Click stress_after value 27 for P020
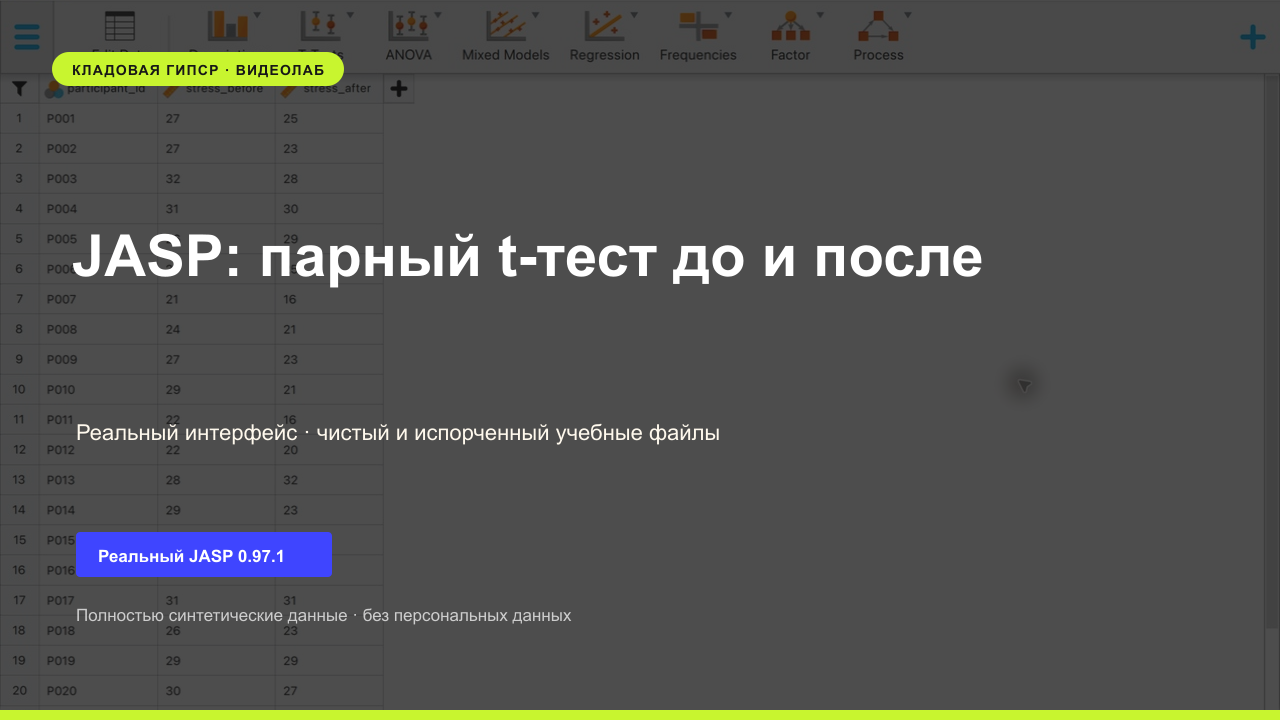The width and height of the screenshot is (1280, 720). (329, 690)
